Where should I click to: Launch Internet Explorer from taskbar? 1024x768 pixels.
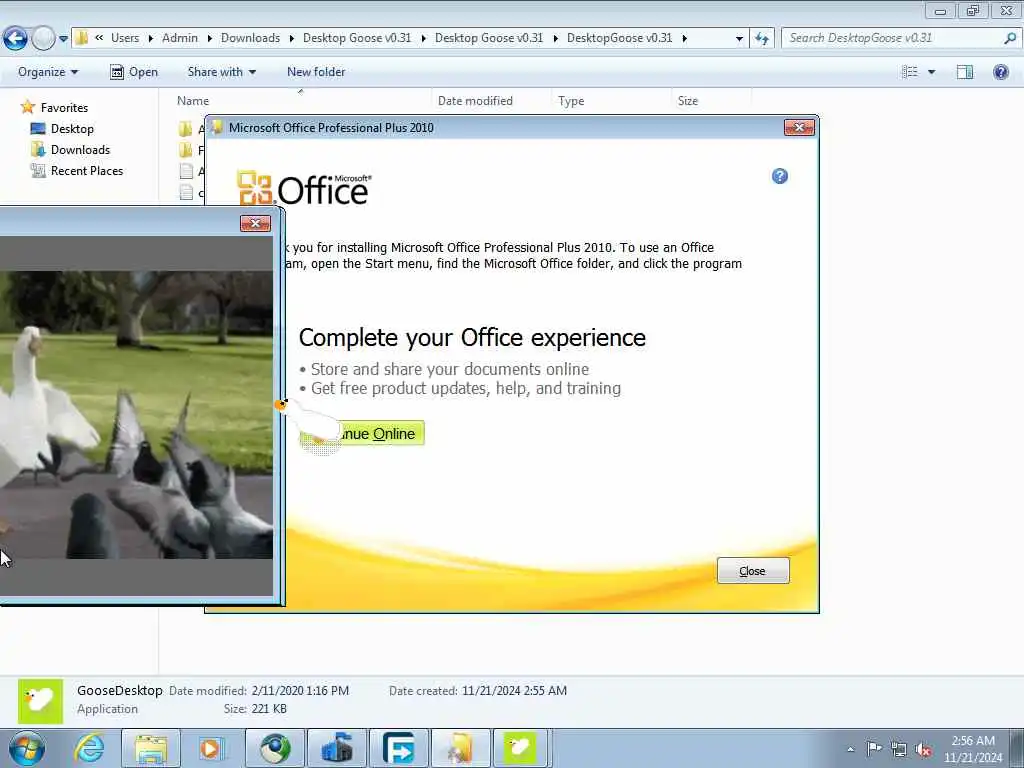[x=88, y=748]
